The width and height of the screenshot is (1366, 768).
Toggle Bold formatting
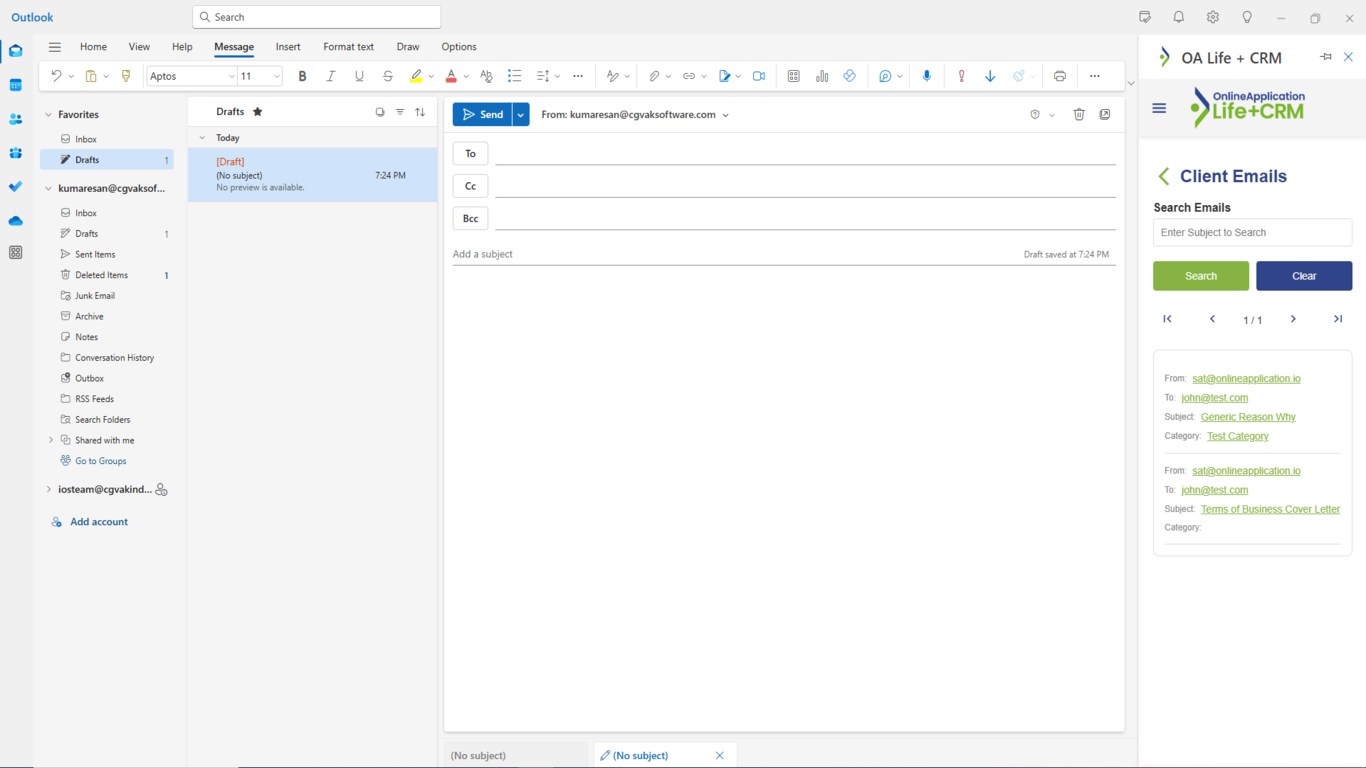click(302, 76)
